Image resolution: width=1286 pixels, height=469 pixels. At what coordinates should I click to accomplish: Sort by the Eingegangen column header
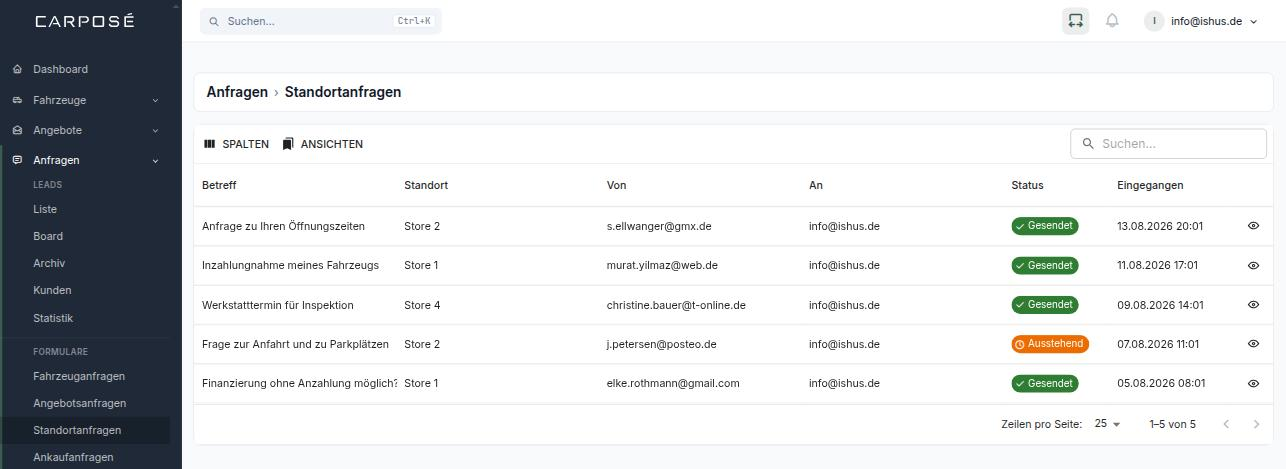[x=1150, y=185]
